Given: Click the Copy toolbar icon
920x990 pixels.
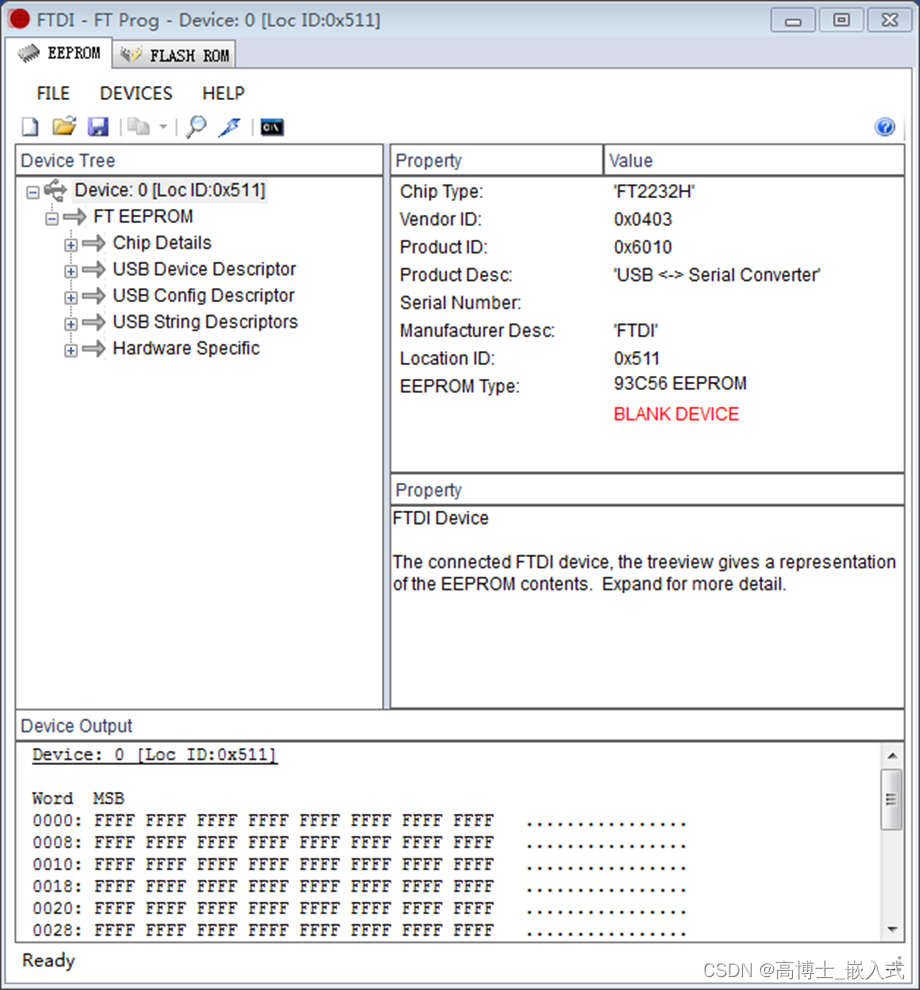Looking at the screenshot, I should pyautogui.click(x=138, y=127).
